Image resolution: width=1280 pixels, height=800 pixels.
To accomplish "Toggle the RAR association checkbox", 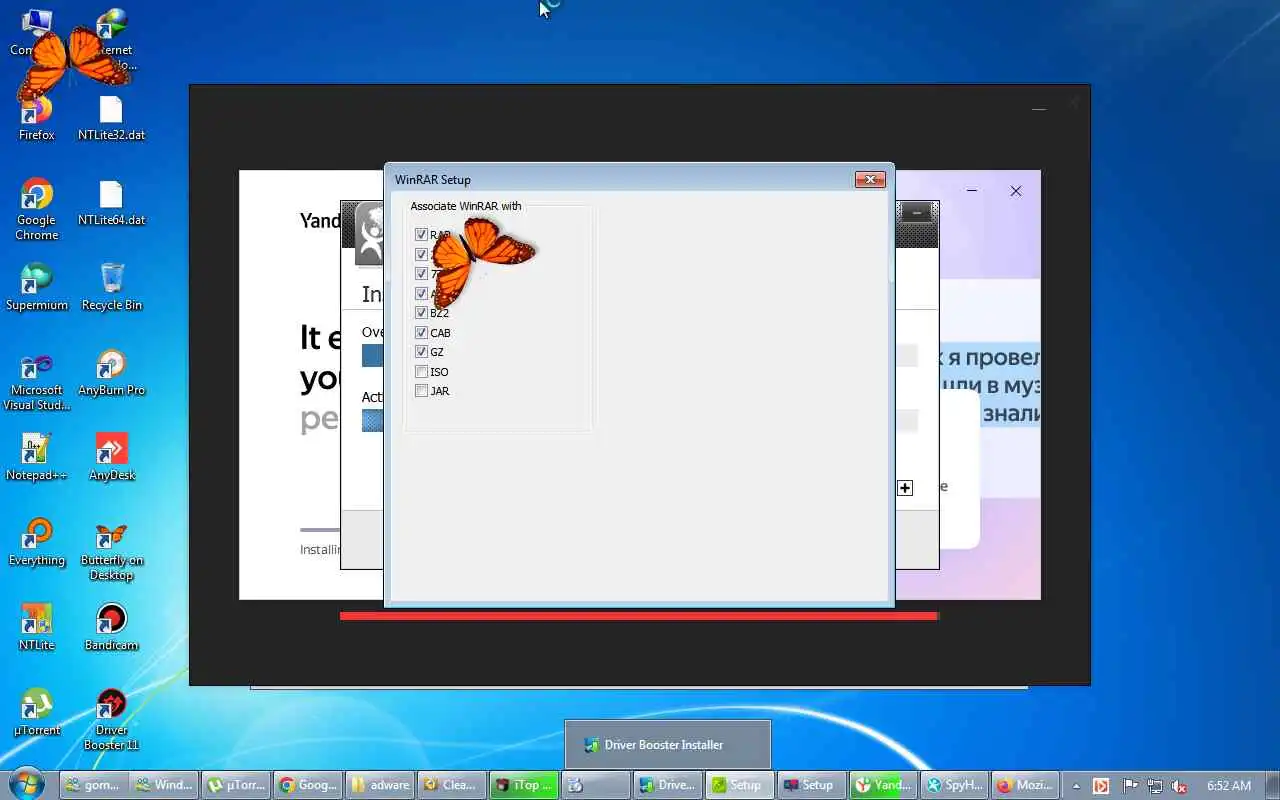I will (421, 235).
